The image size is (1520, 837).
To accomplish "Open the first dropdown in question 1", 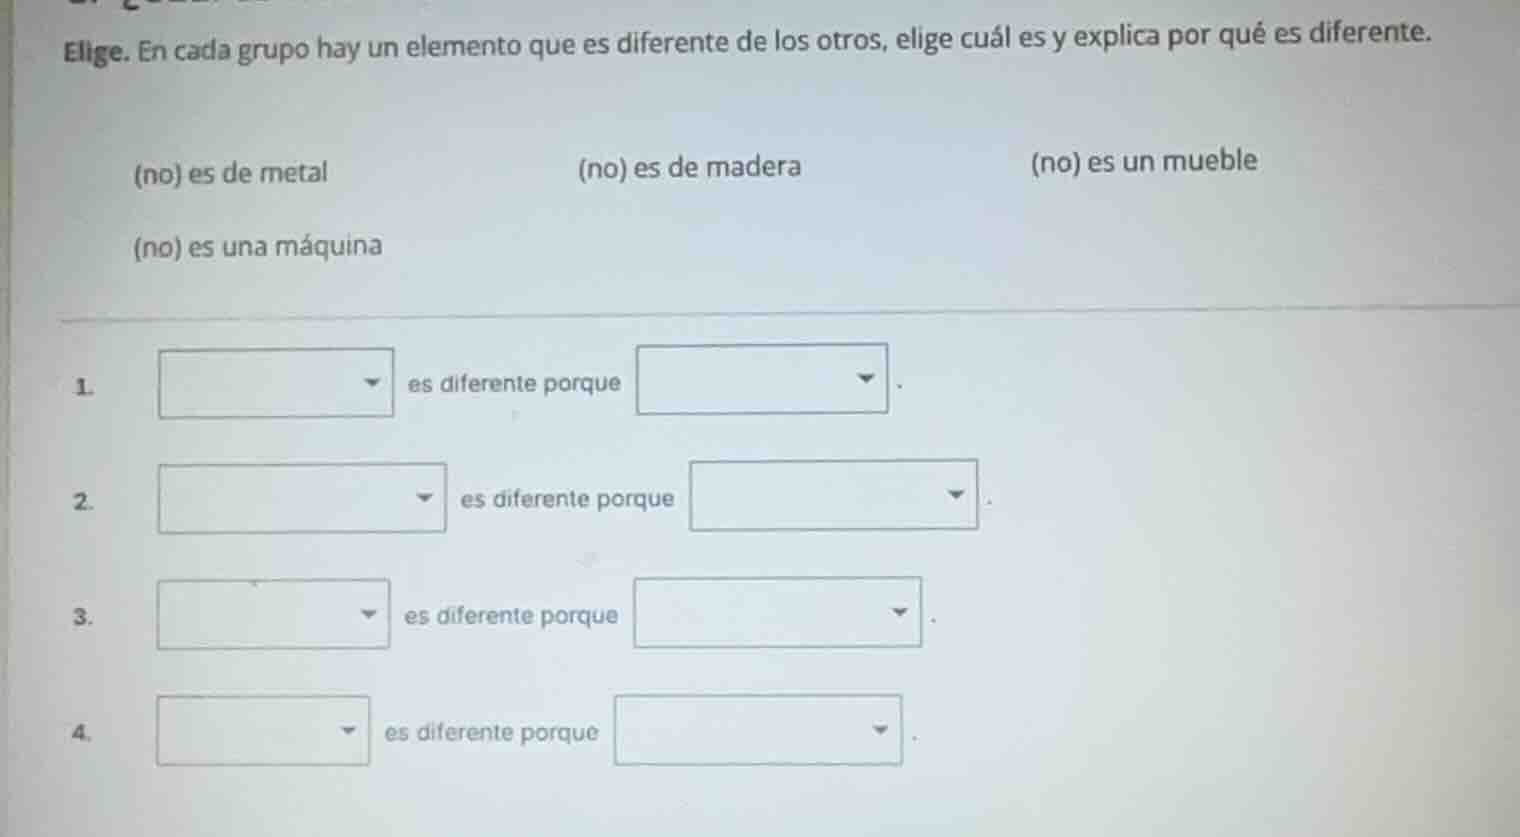I will coord(277,382).
